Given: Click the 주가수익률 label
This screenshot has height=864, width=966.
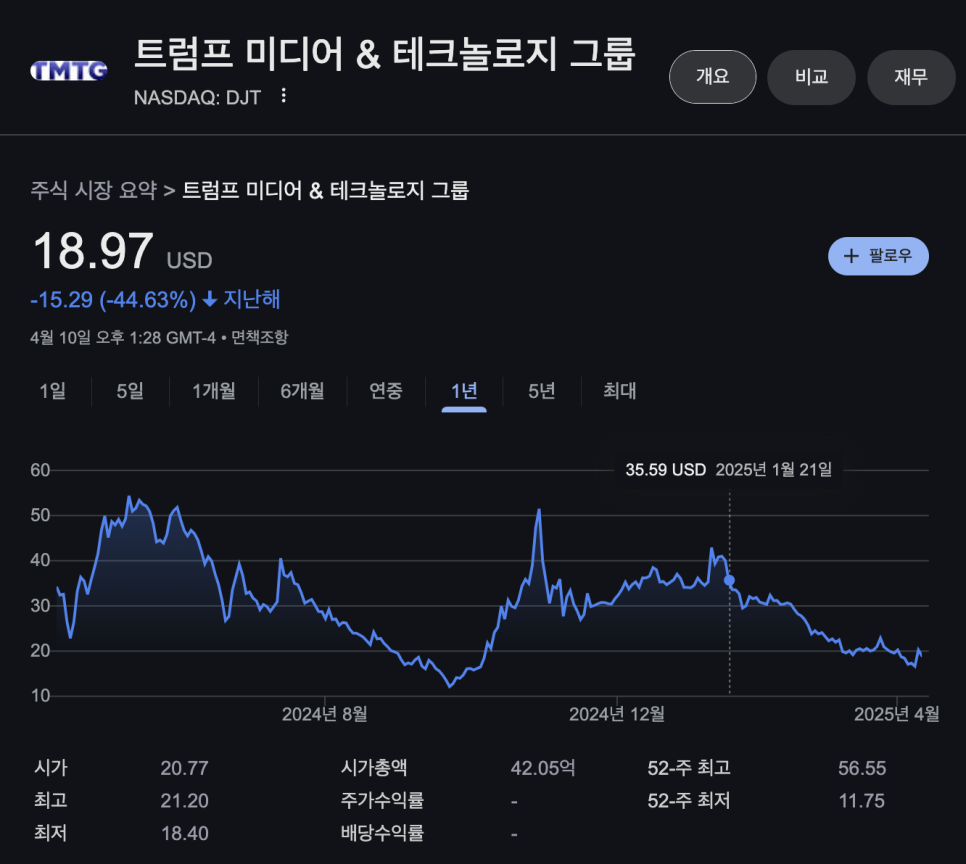Looking at the screenshot, I should [382, 801].
